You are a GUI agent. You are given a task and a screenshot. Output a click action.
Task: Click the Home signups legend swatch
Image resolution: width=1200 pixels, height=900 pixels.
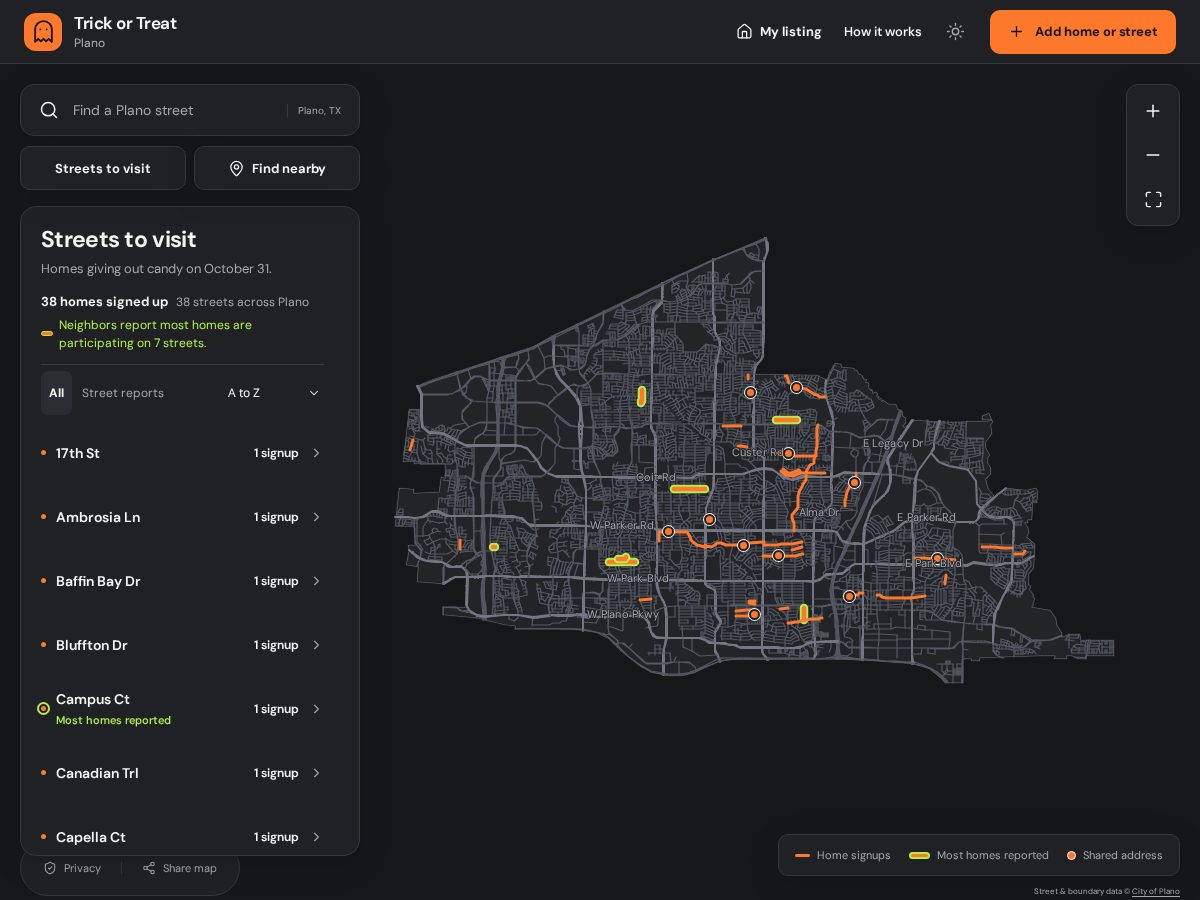802,856
